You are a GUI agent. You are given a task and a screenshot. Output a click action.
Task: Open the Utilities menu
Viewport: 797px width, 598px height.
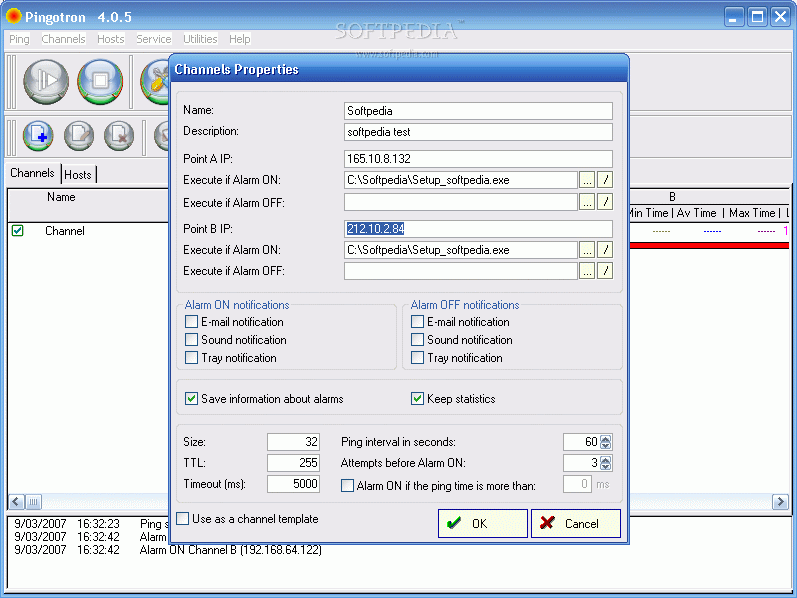click(200, 39)
